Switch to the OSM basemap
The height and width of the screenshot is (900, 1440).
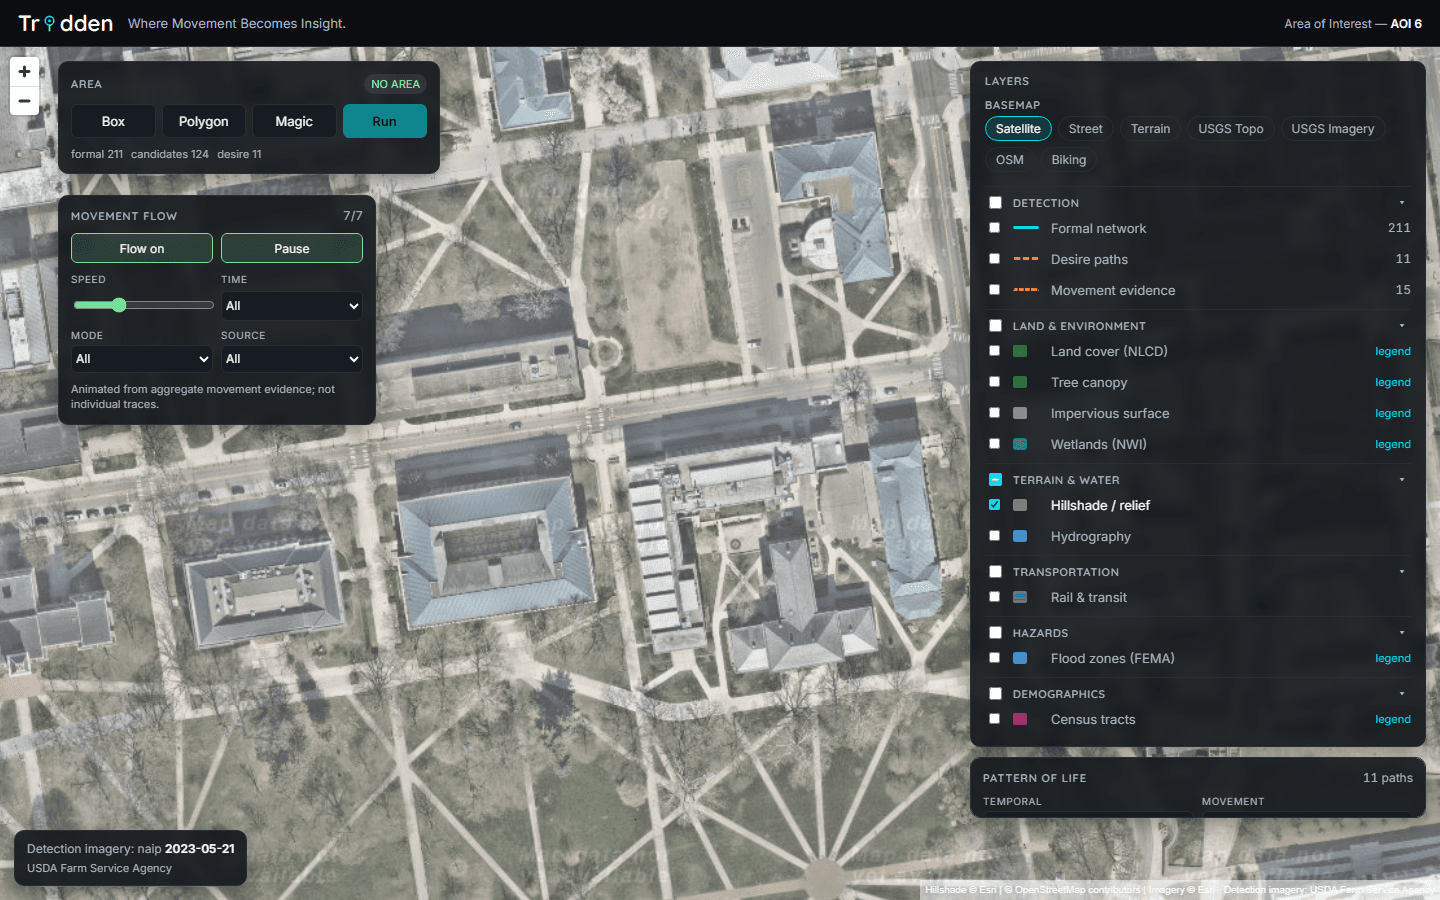click(x=1009, y=160)
